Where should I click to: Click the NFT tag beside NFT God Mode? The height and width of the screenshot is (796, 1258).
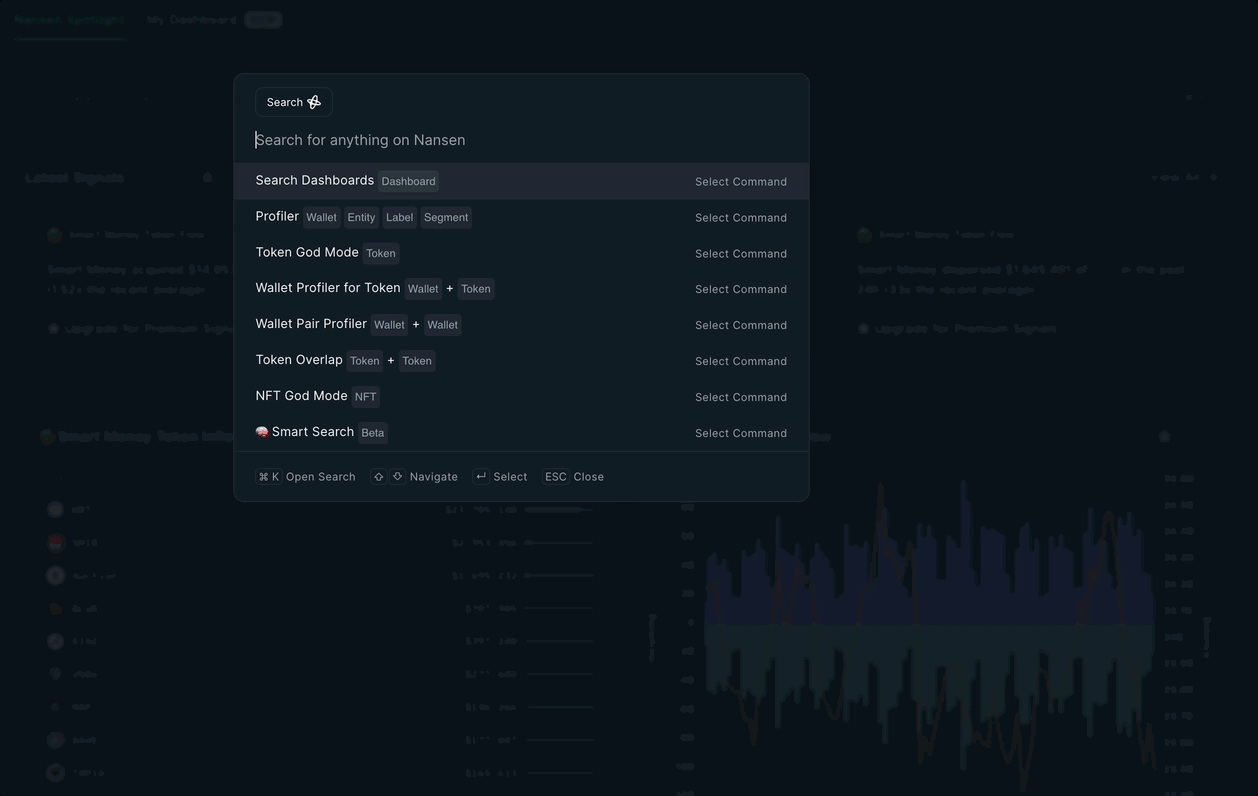coord(366,397)
